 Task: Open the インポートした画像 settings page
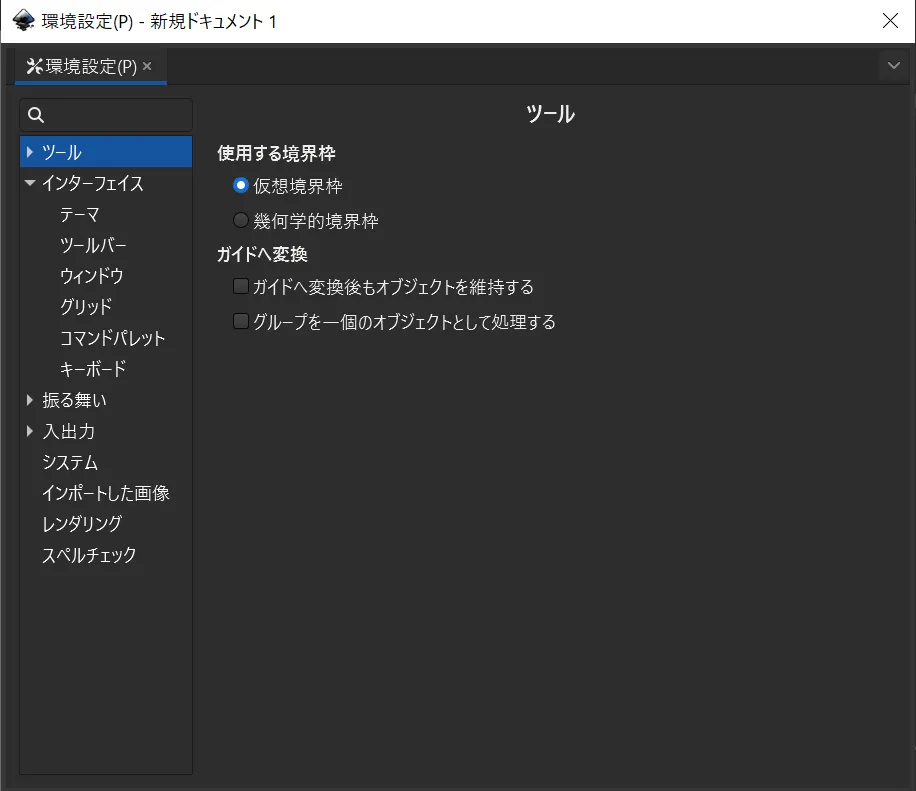(x=105, y=493)
